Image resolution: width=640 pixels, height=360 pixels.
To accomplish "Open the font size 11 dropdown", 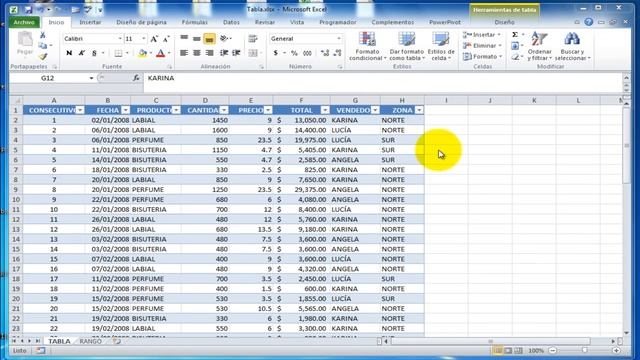I will point(144,39).
